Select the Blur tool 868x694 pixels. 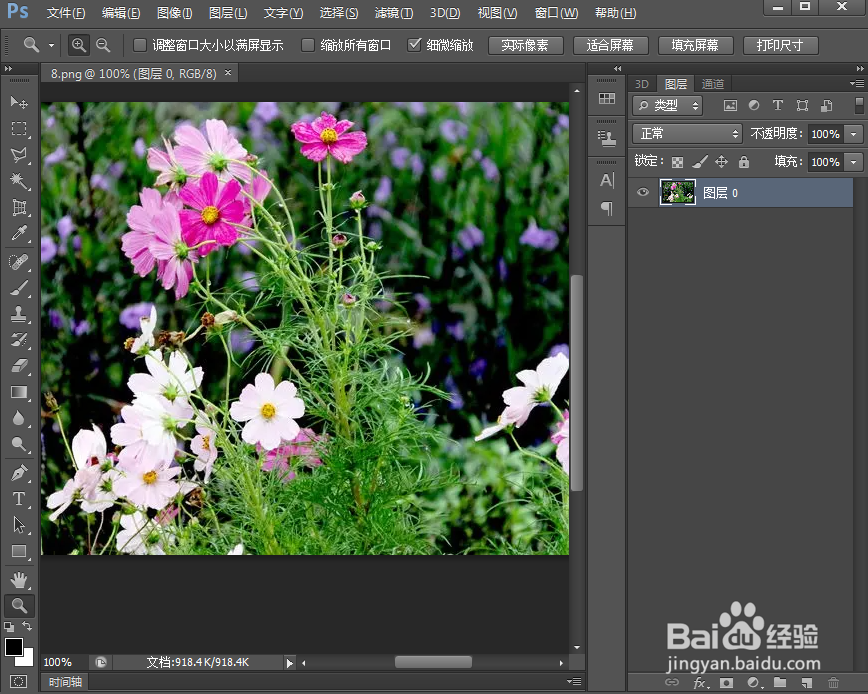pyautogui.click(x=19, y=418)
